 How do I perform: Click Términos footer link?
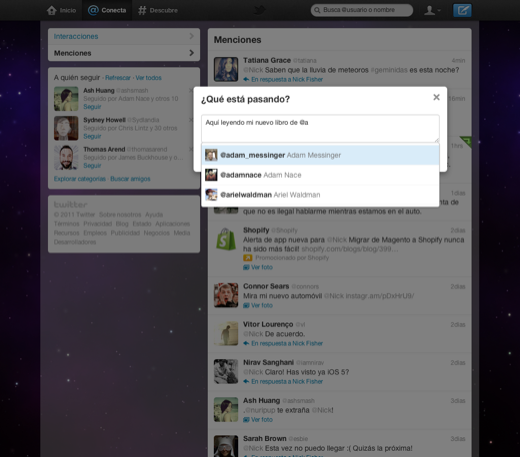(67, 224)
